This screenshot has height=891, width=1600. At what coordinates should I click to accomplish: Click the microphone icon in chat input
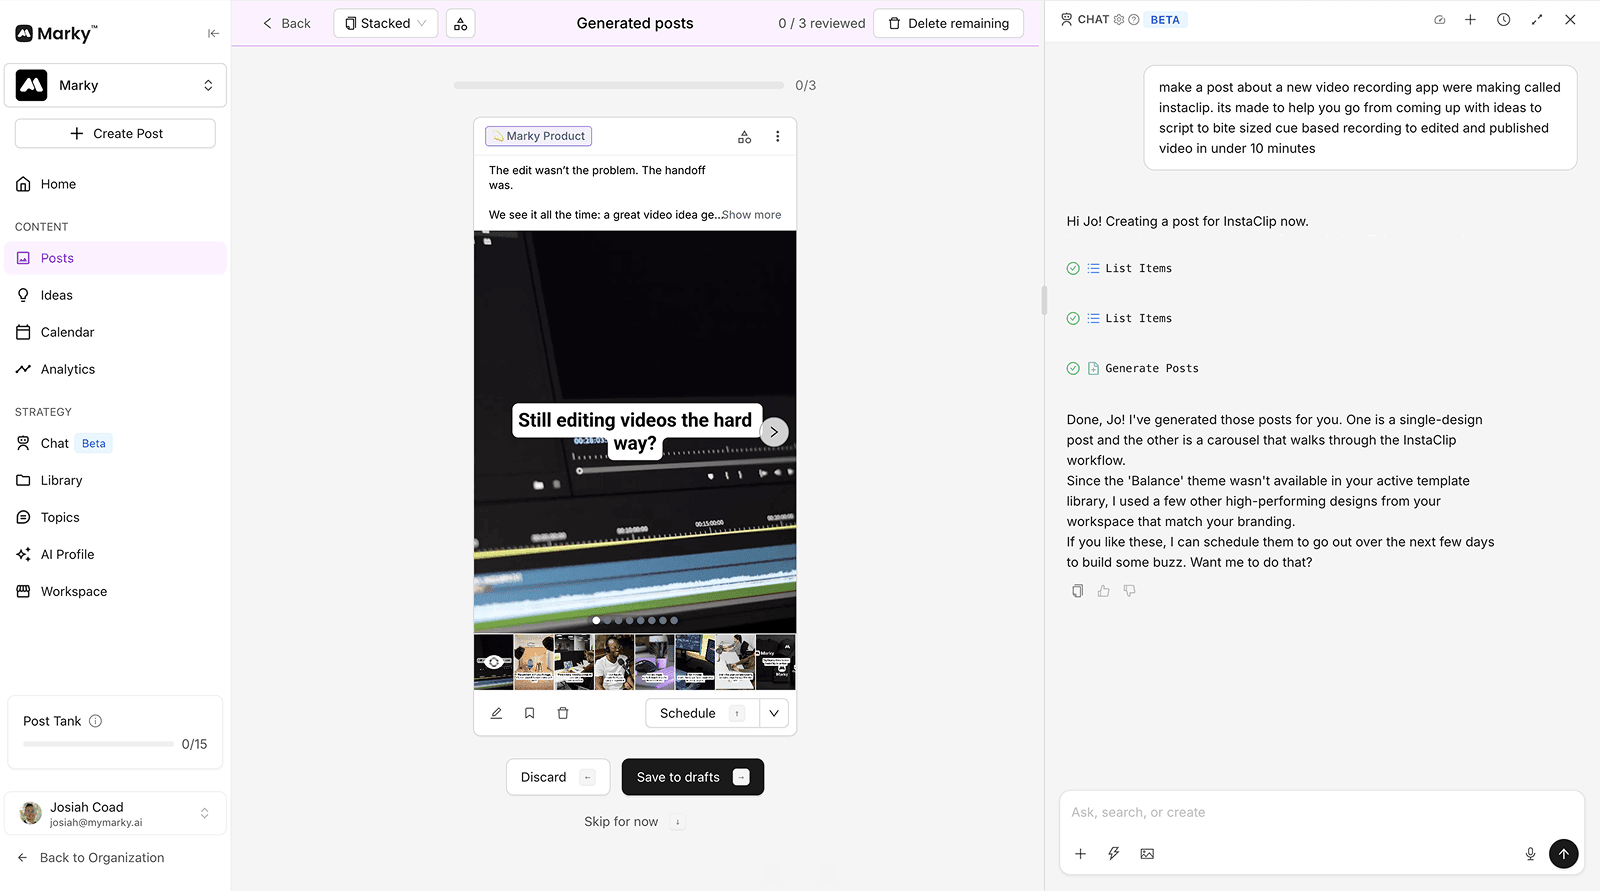tap(1530, 853)
